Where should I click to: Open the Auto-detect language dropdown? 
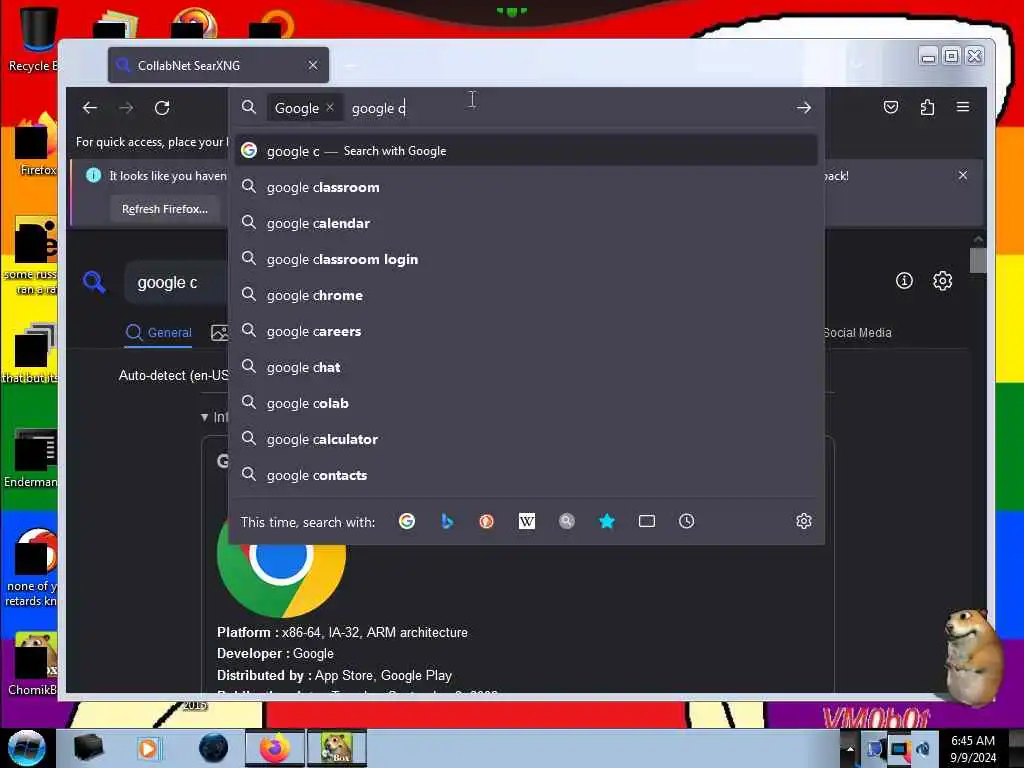tap(173, 376)
